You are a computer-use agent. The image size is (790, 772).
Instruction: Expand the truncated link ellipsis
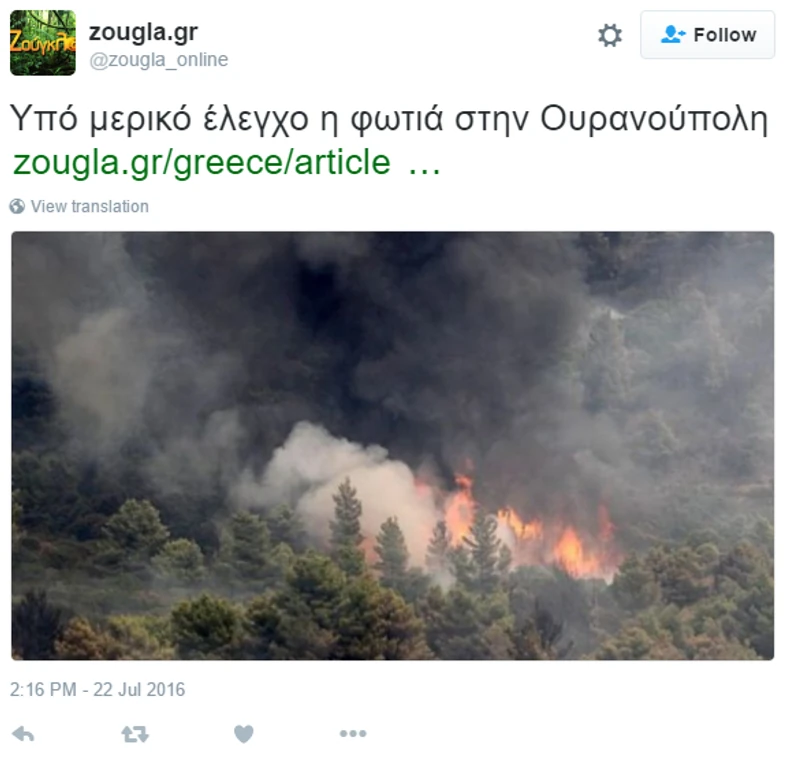424,162
